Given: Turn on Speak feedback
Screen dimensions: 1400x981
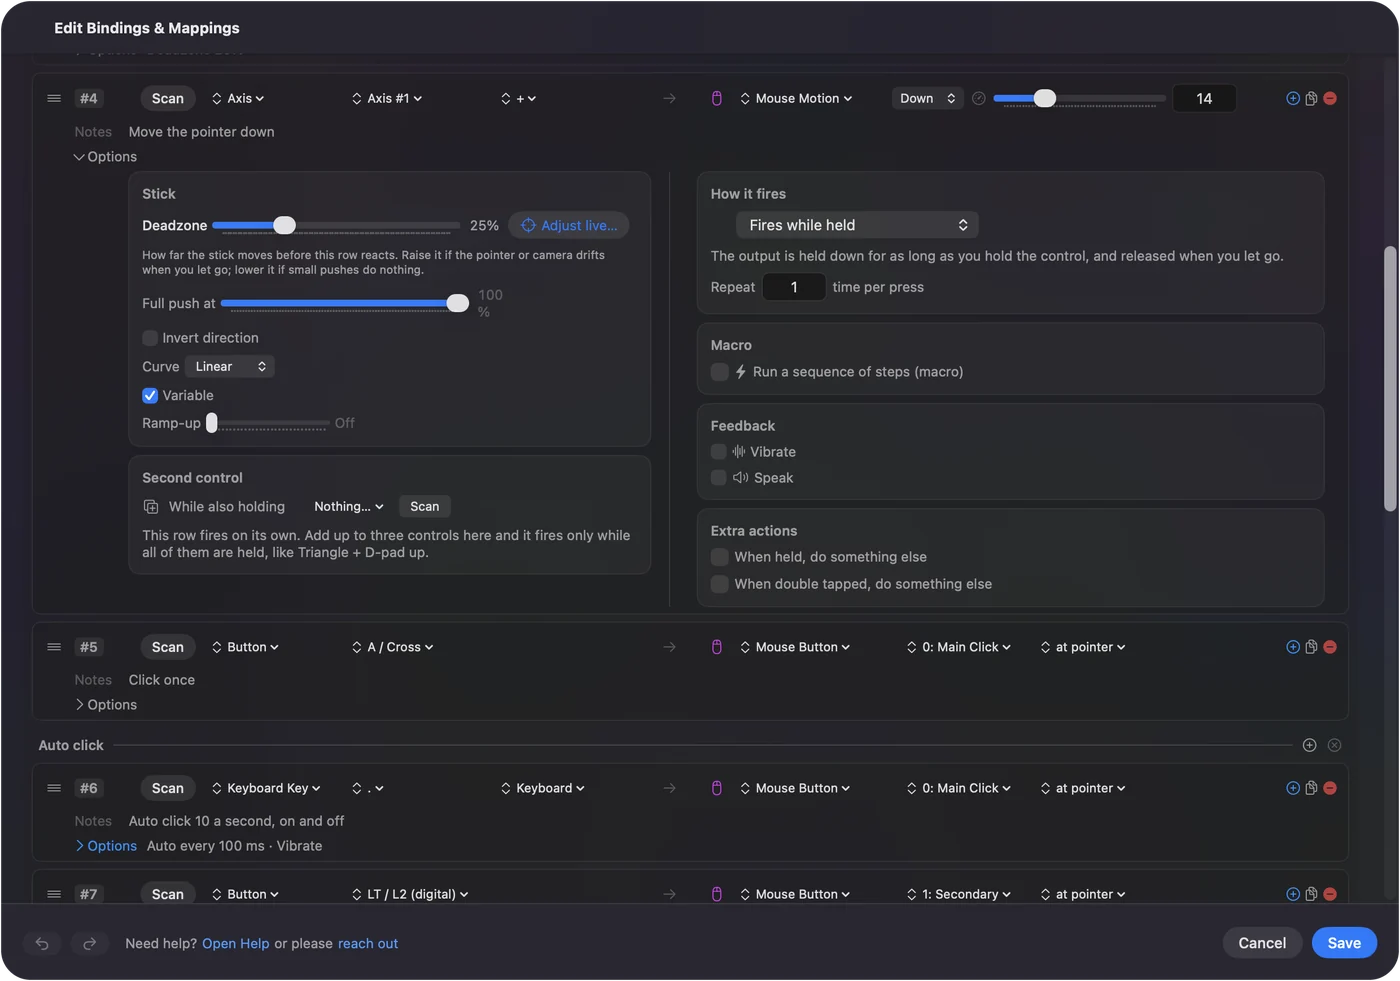Looking at the screenshot, I should pos(718,478).
